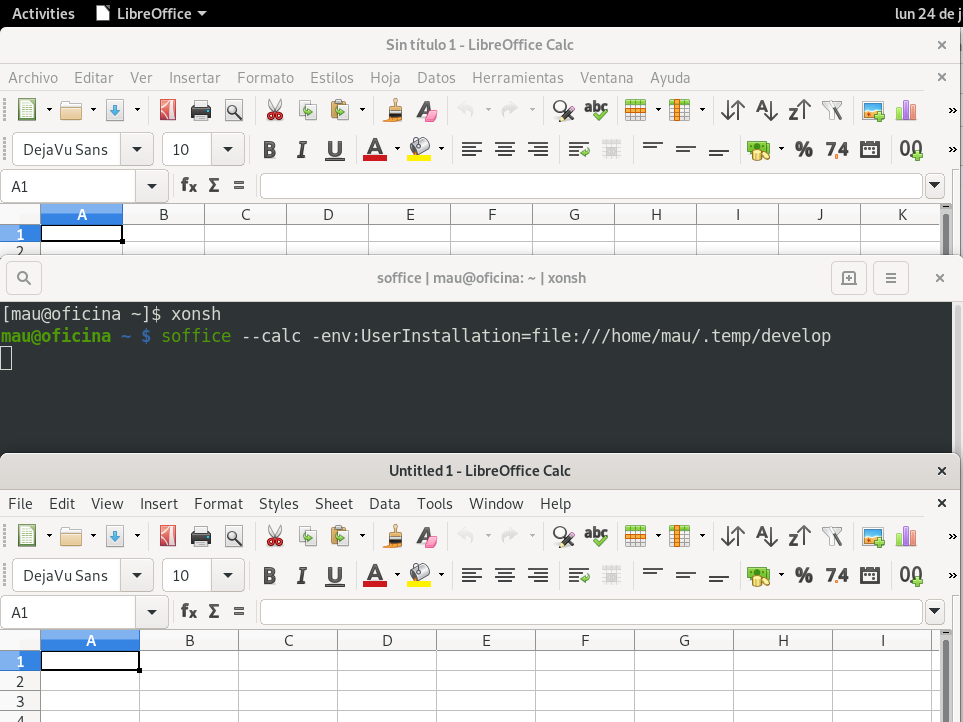Open the Sheet menu
This screenshot has width=963, height=722.
pos(333,503)
